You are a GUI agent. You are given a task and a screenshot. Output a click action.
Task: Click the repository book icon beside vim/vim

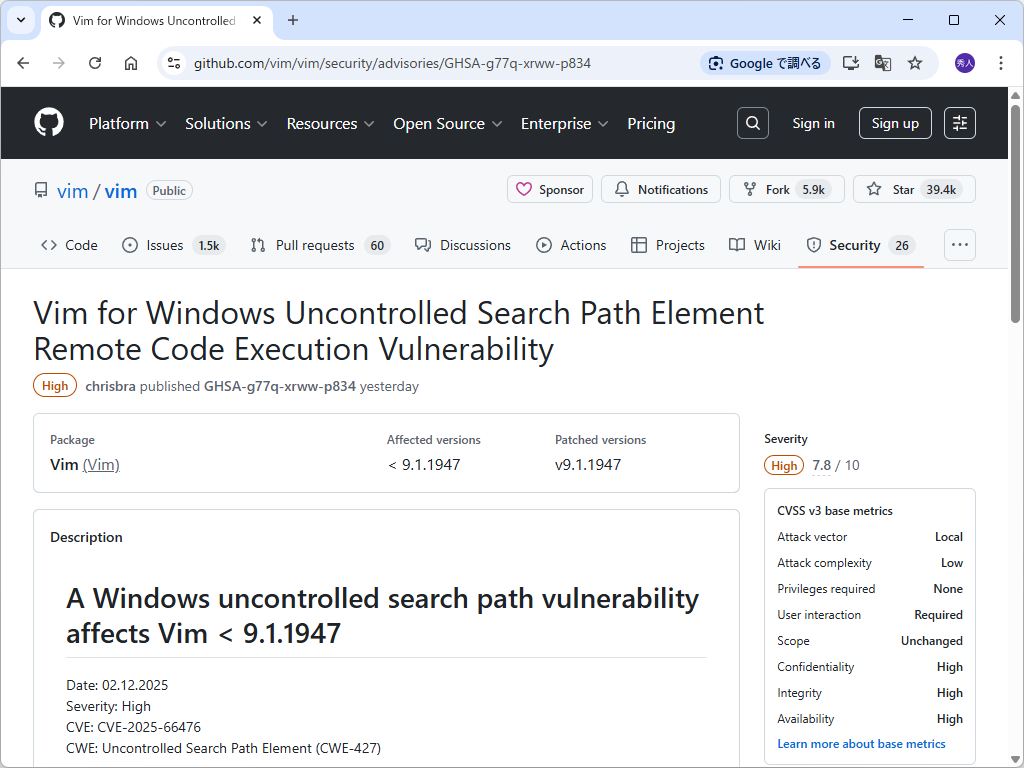(40, 189)
